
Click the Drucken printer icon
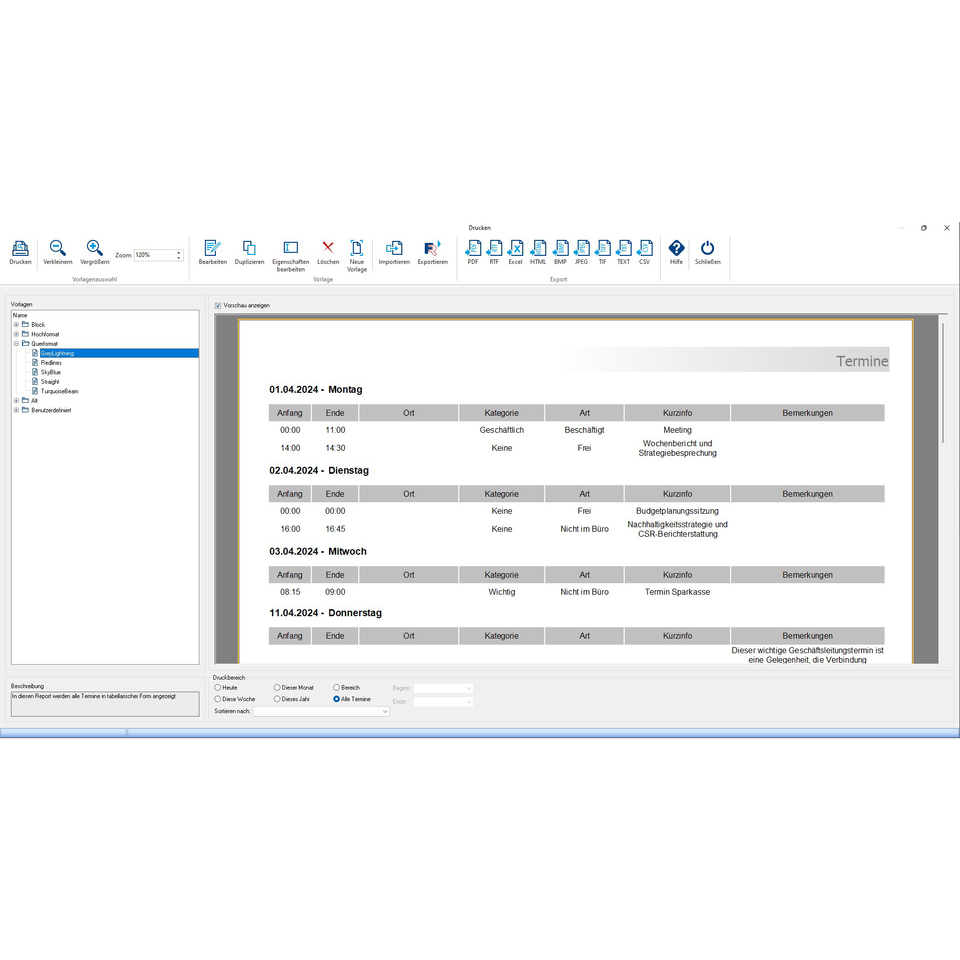pos(20,249)
